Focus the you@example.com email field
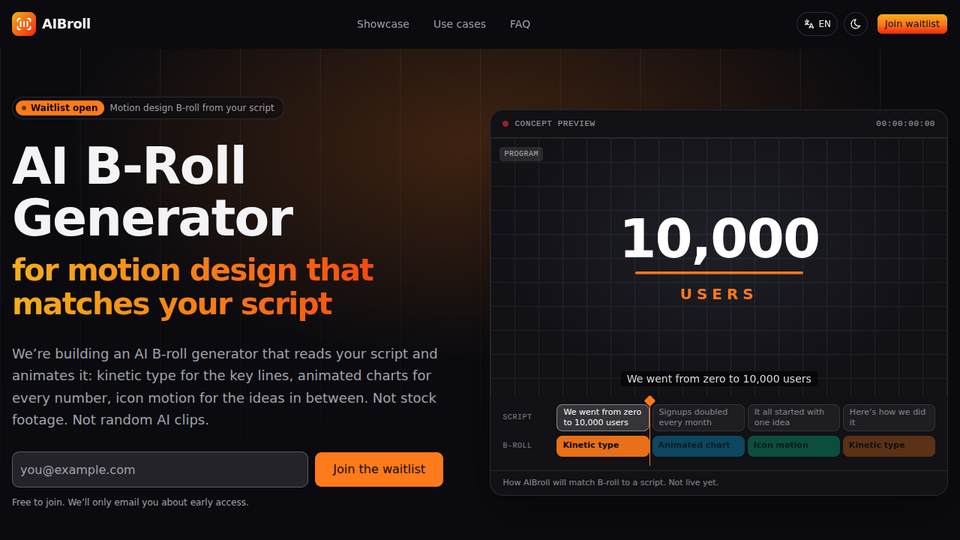Viewport: 960px width, 540px height. point(160,470)
